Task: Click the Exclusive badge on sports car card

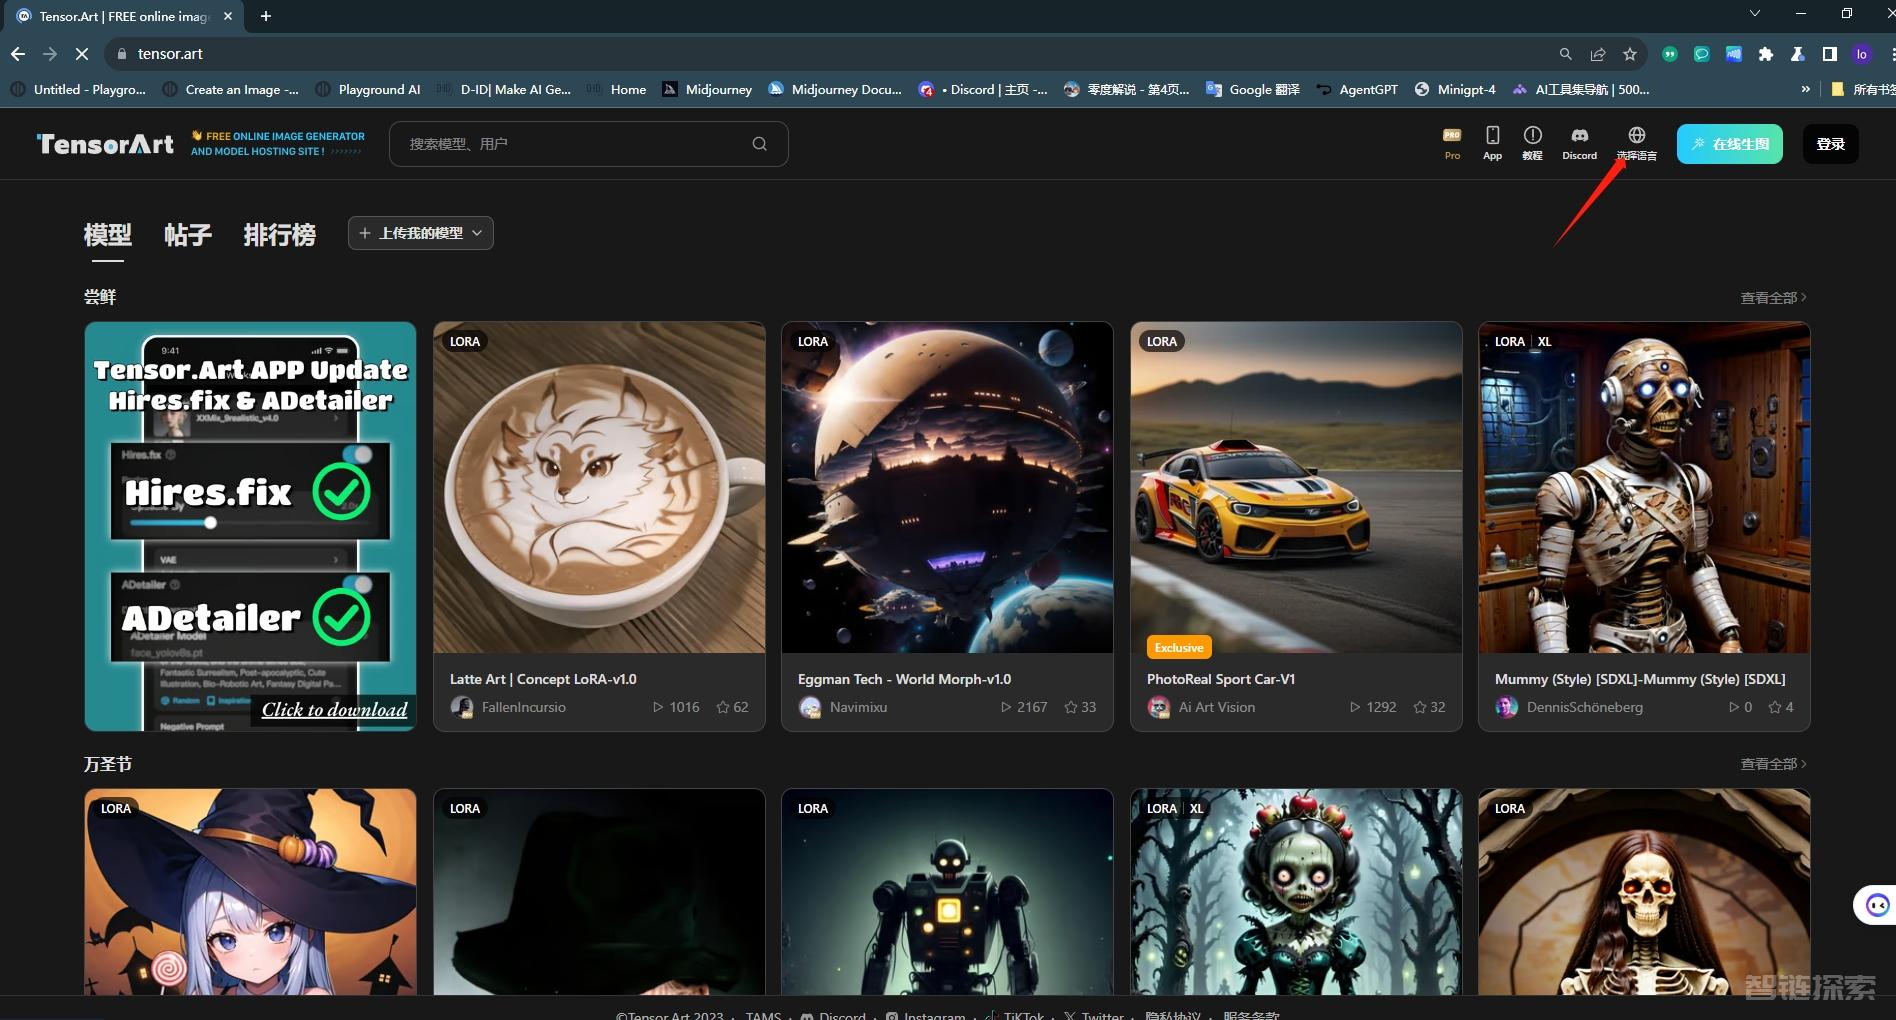Action: tap(1179, 648)
